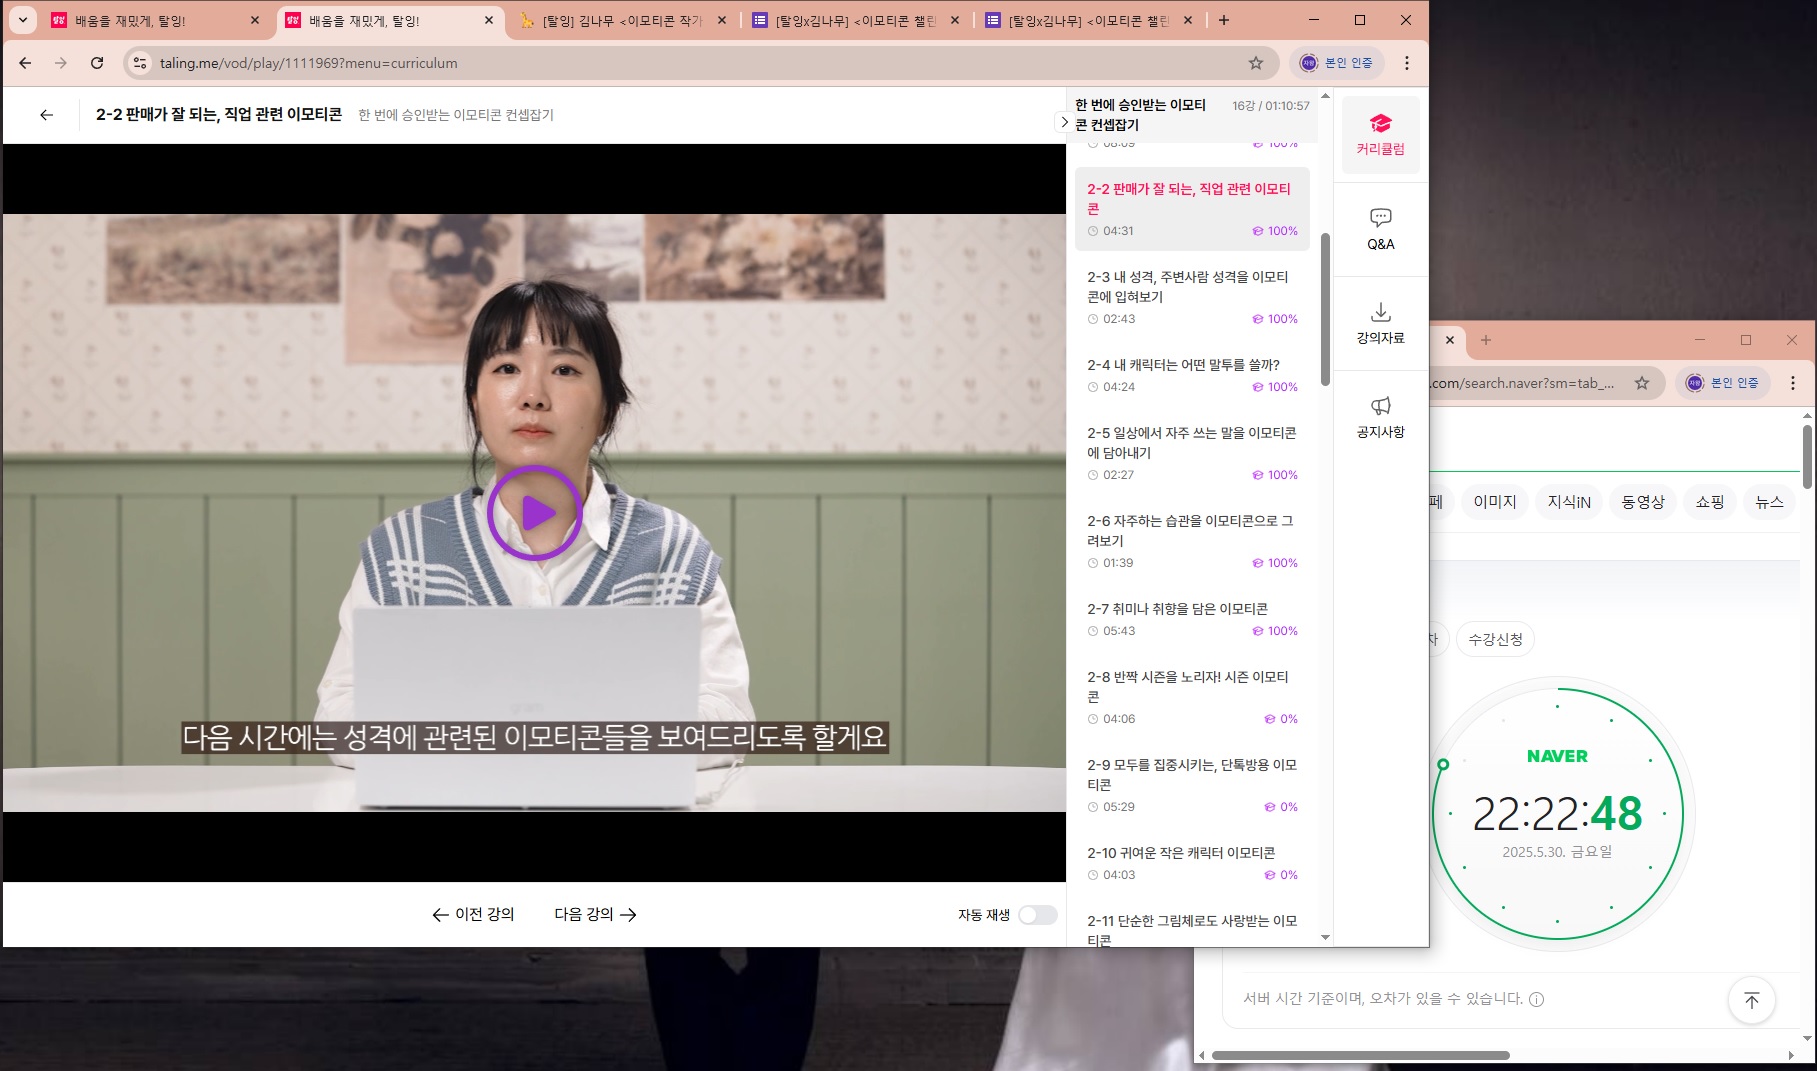Close the first 배움을 재밌게, 탈잉! tab
Viewport: 1817px width, 1071px height.
(x=254, y=20)
